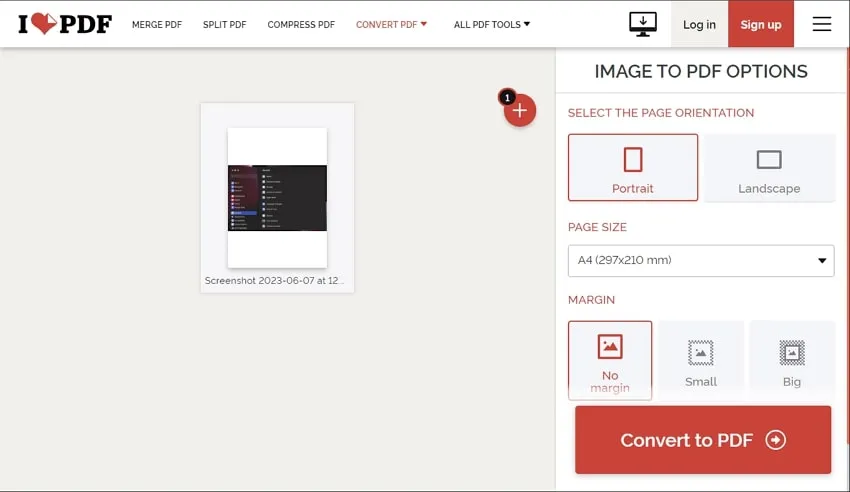Click the iLovePDF logo
Screen dimensions: 850x492
65,24
